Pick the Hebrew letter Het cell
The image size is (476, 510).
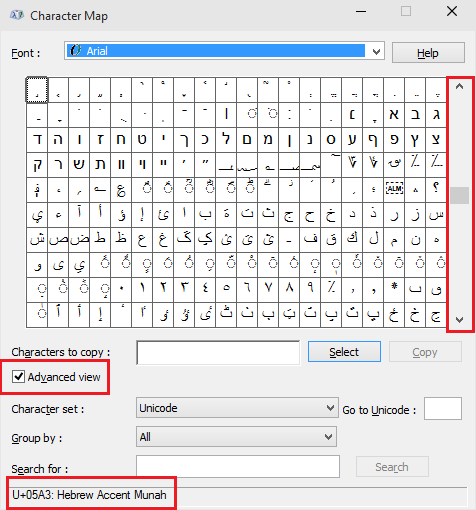[121, 140]
